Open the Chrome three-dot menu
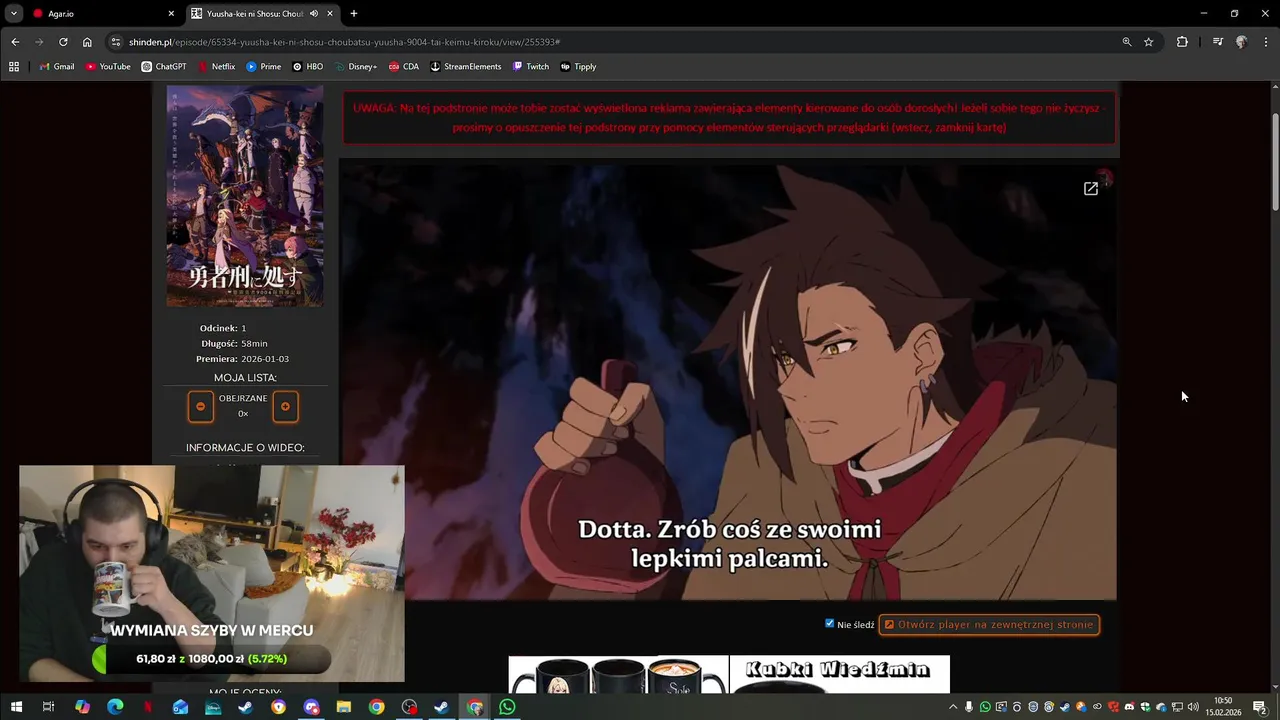 pos(1265,42)
